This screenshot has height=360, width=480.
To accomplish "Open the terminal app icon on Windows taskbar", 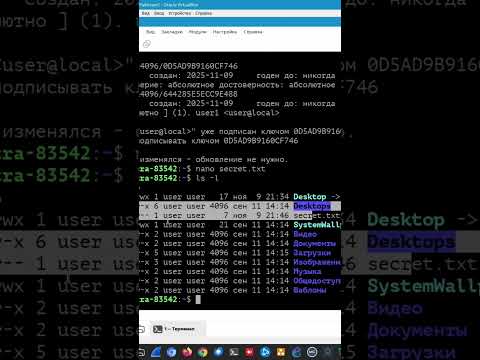I will [x=234, y=352].
